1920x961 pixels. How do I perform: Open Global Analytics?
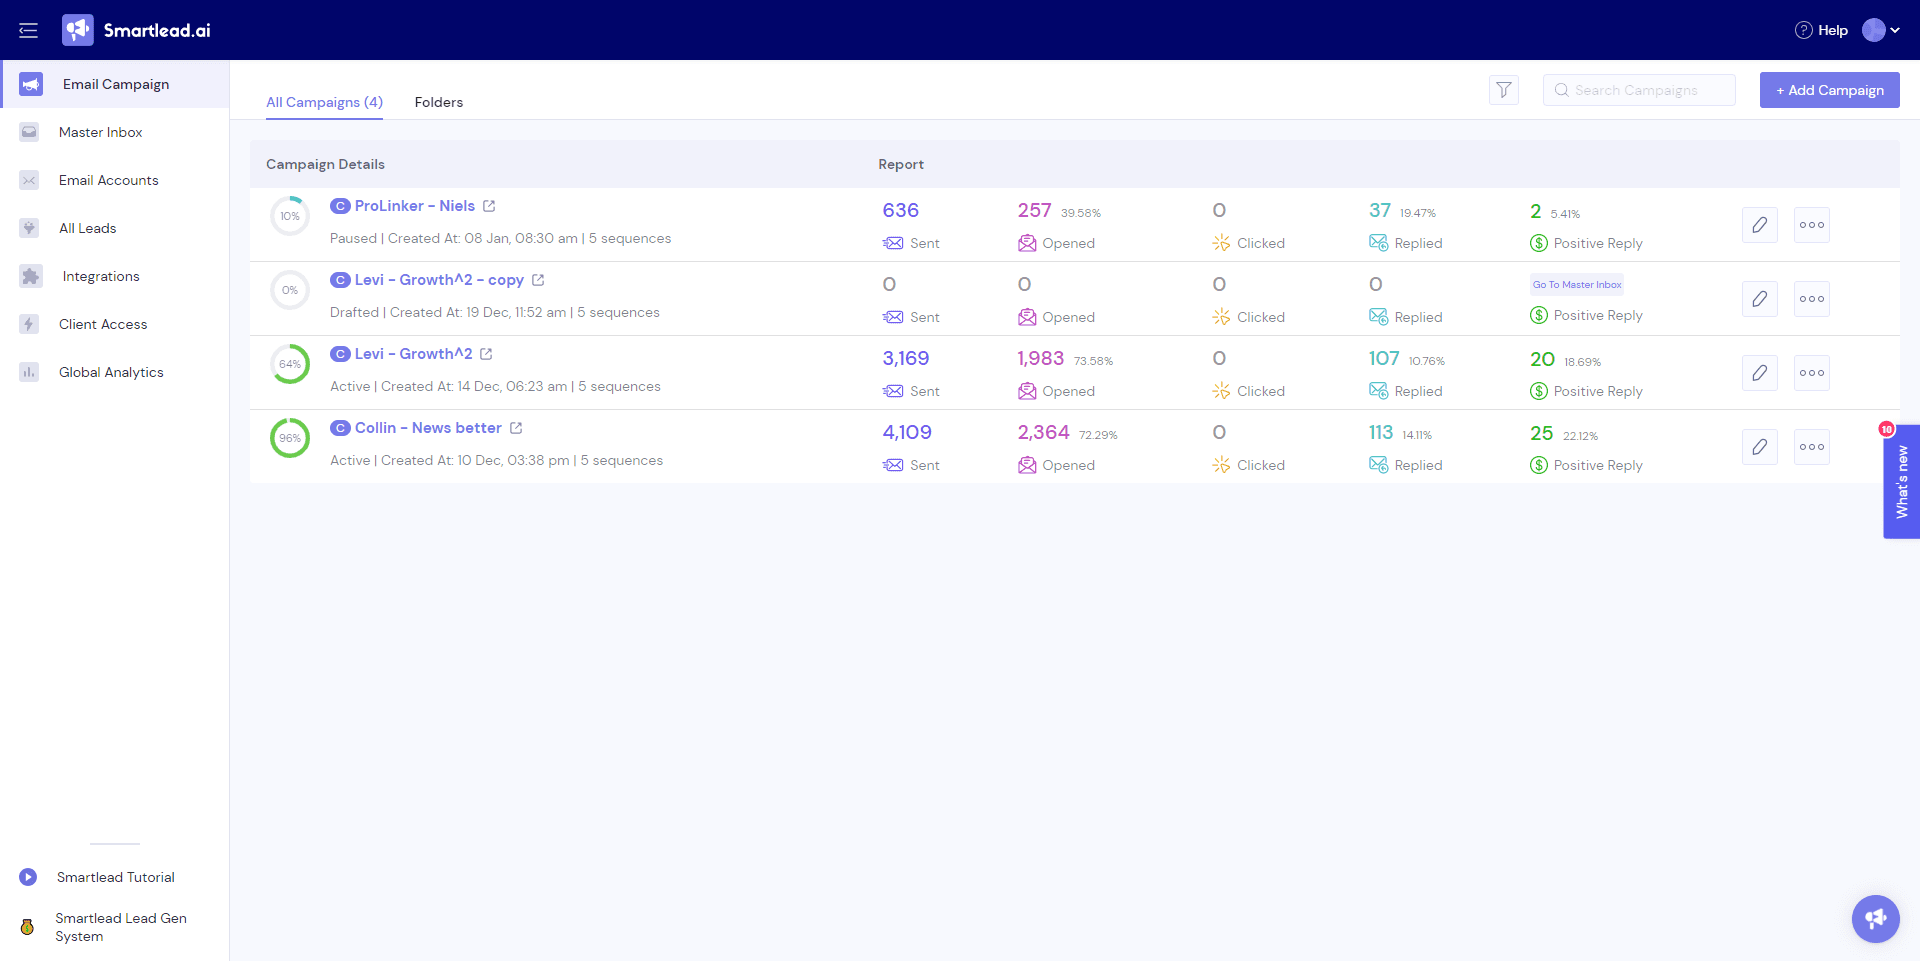[110, 371]
